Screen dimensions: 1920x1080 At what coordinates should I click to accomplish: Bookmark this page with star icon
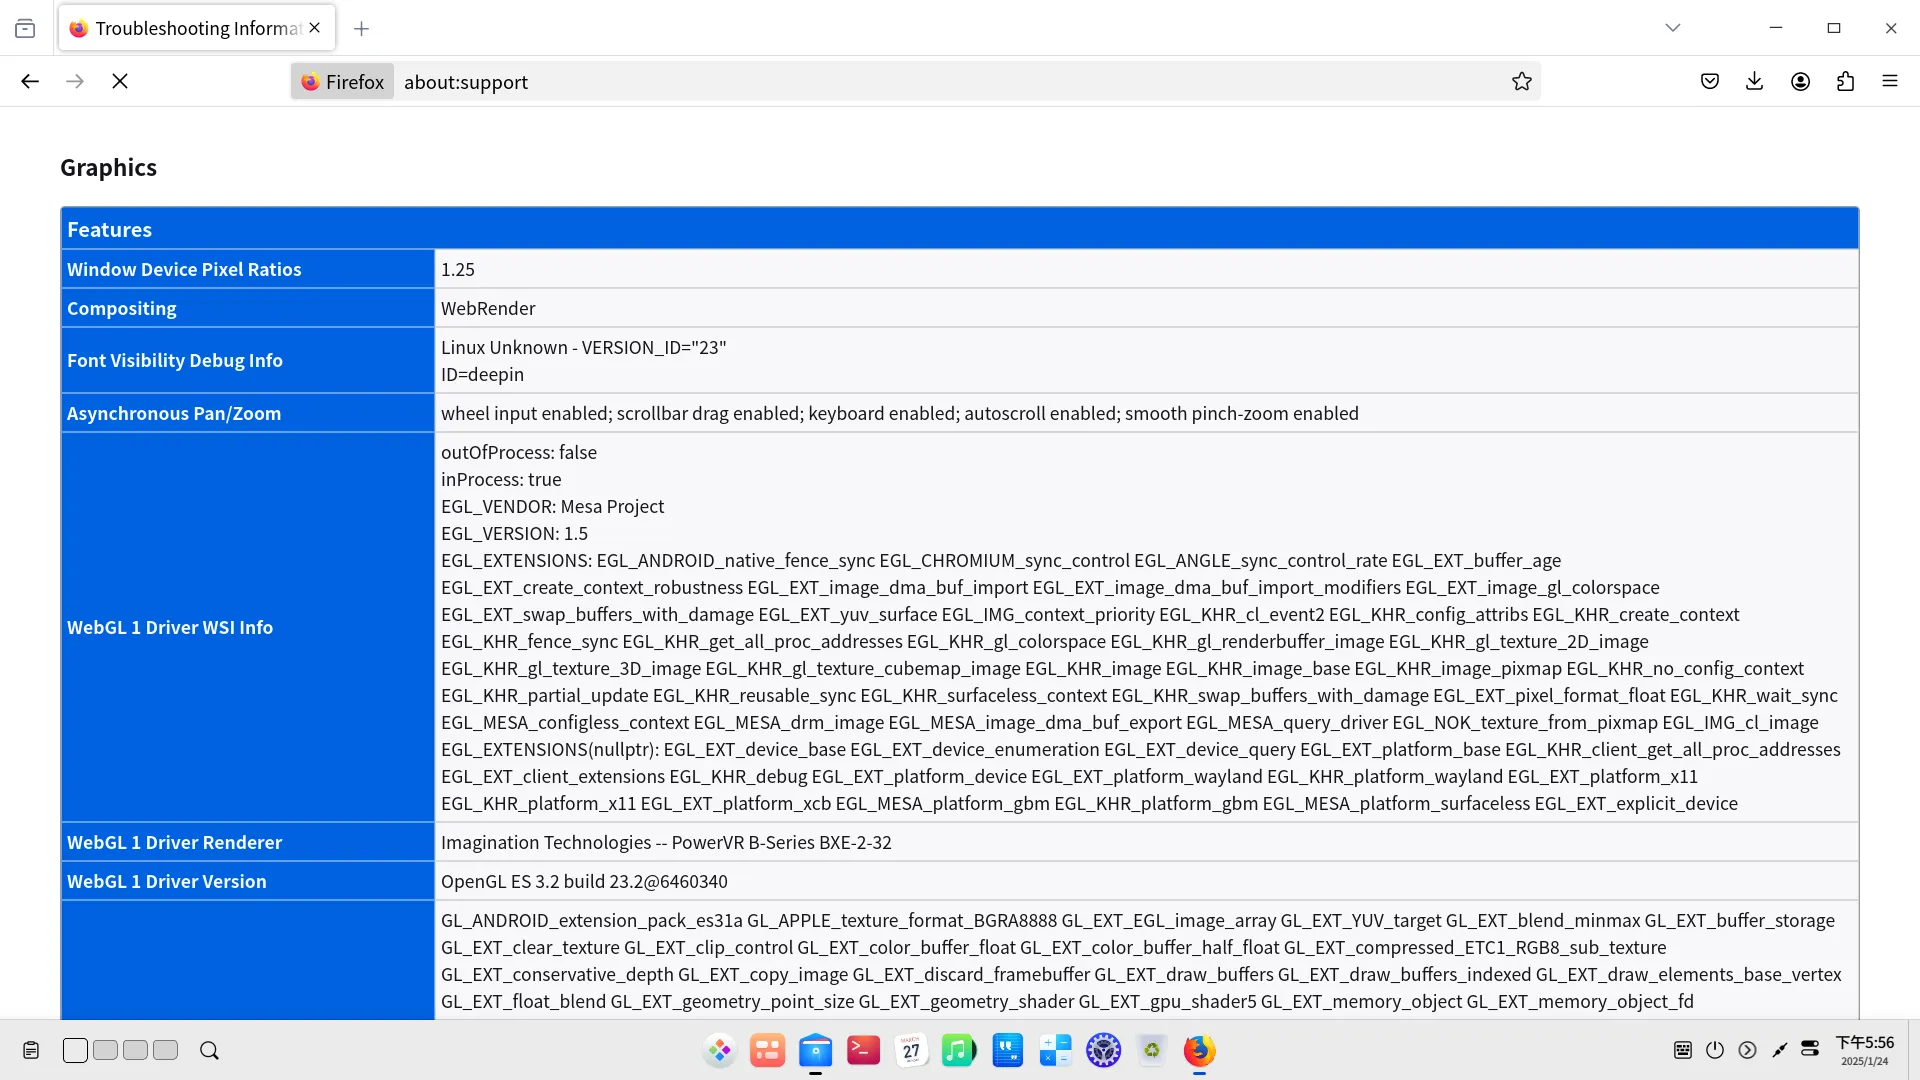pos(1521,82)
